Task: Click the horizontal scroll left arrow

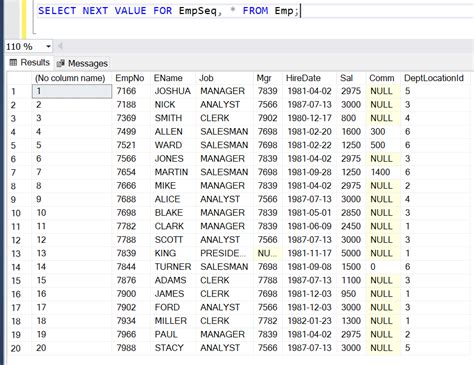Action: pyautogui.click(x=60, y=46)
